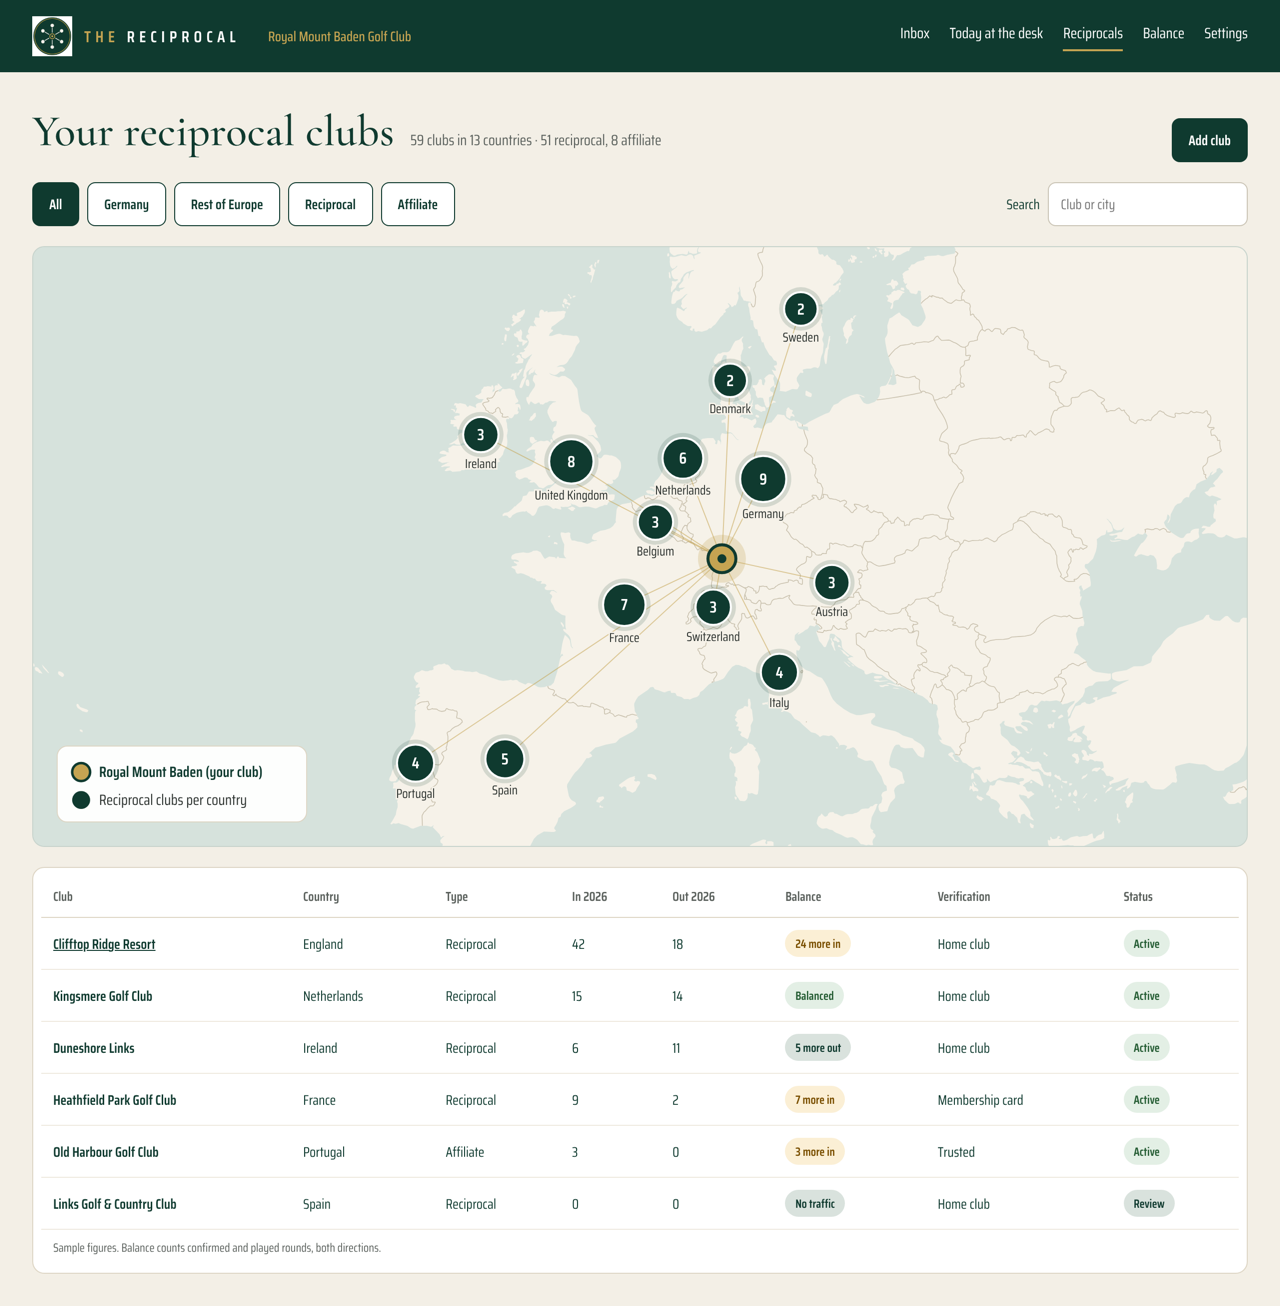Click The Reciprocal logo icon
Image resolution: width=1280 pixels, height=1306 pixels.
(x=52, y=36)
